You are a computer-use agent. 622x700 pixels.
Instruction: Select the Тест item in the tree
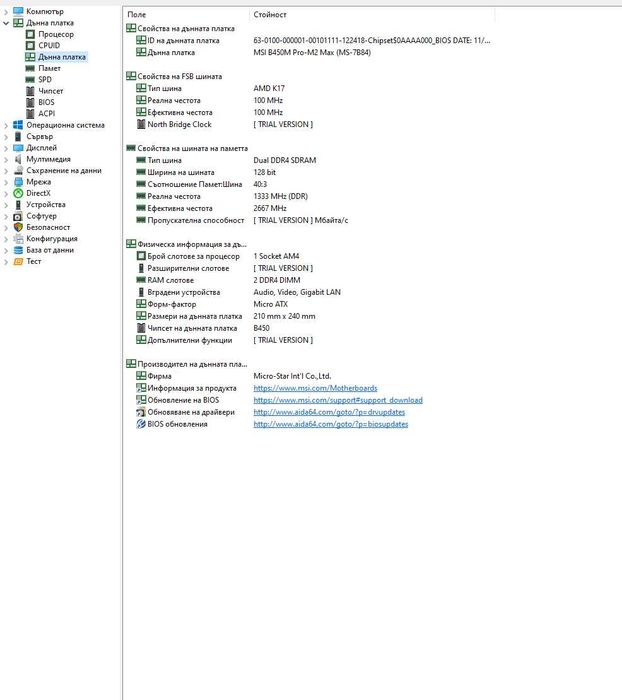tap(33, 261)
